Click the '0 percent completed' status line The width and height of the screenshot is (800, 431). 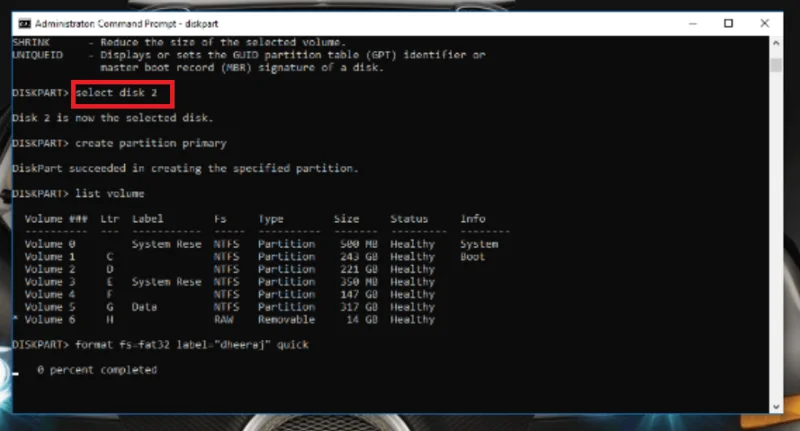tap(97, 370)
